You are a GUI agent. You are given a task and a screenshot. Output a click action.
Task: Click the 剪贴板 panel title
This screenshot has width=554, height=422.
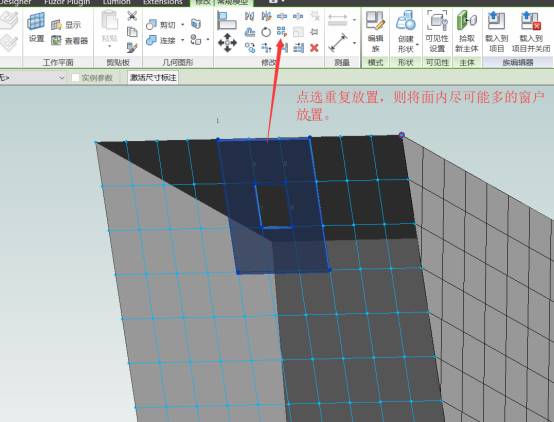click(x=118, y=63)
